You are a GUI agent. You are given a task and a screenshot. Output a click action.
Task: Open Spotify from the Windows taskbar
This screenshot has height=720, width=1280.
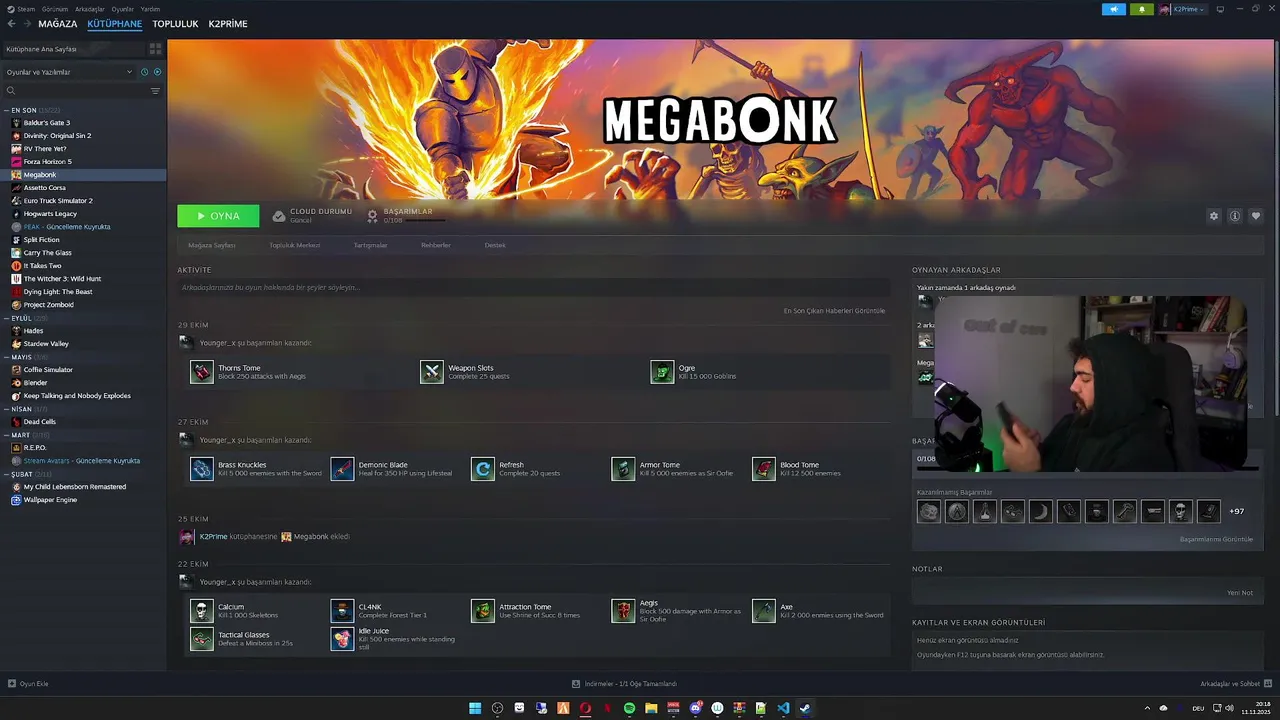coord(629,708)
